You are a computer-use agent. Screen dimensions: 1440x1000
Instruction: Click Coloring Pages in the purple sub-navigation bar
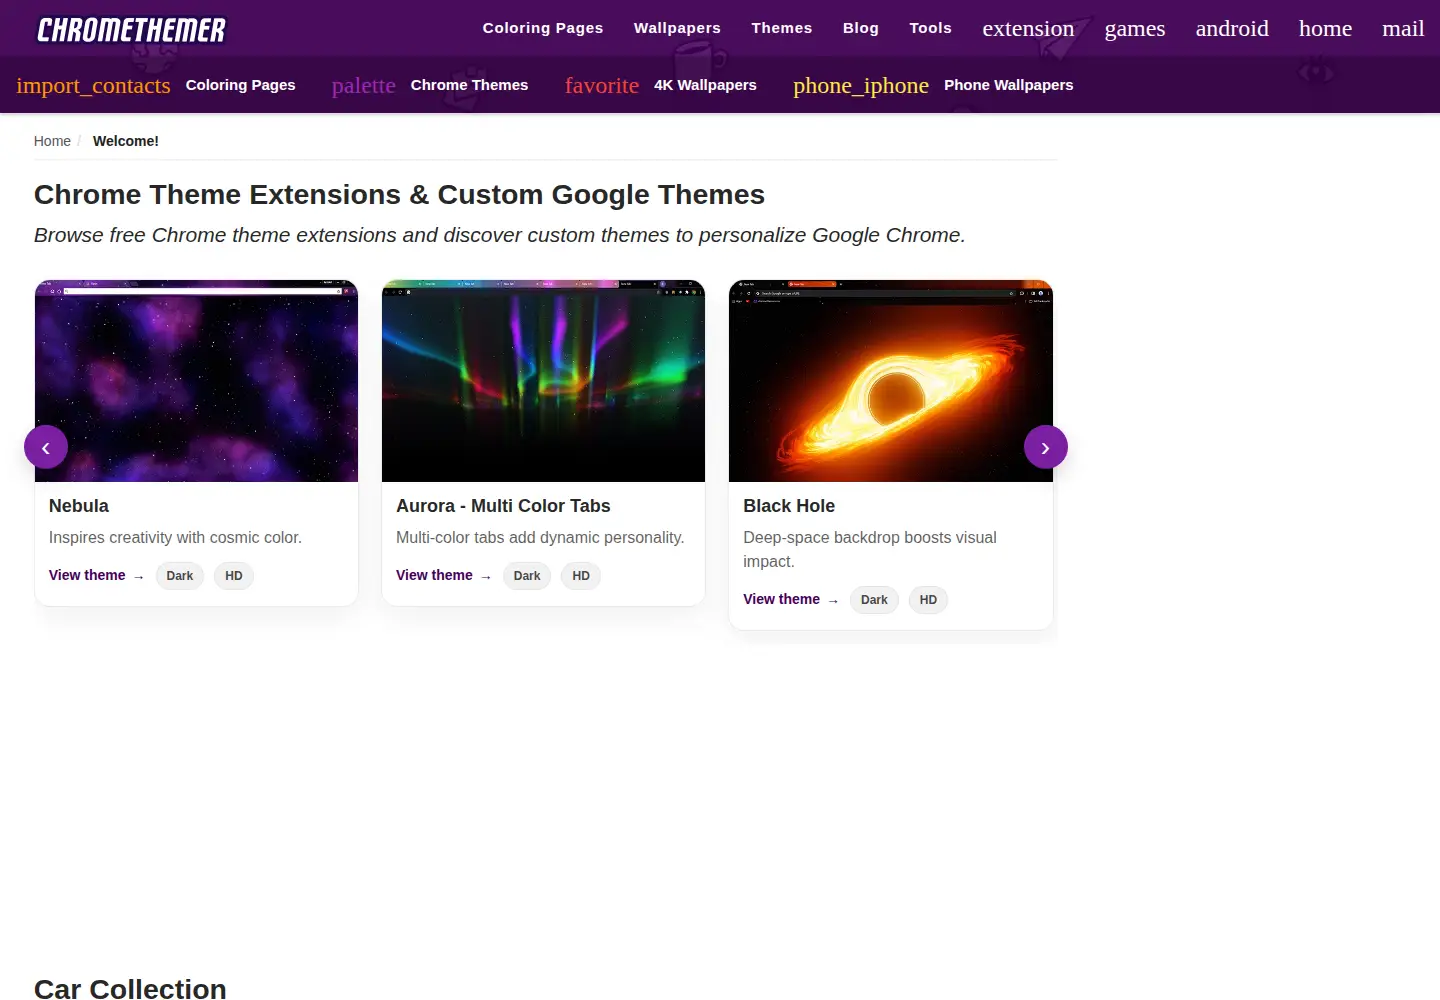241,85
